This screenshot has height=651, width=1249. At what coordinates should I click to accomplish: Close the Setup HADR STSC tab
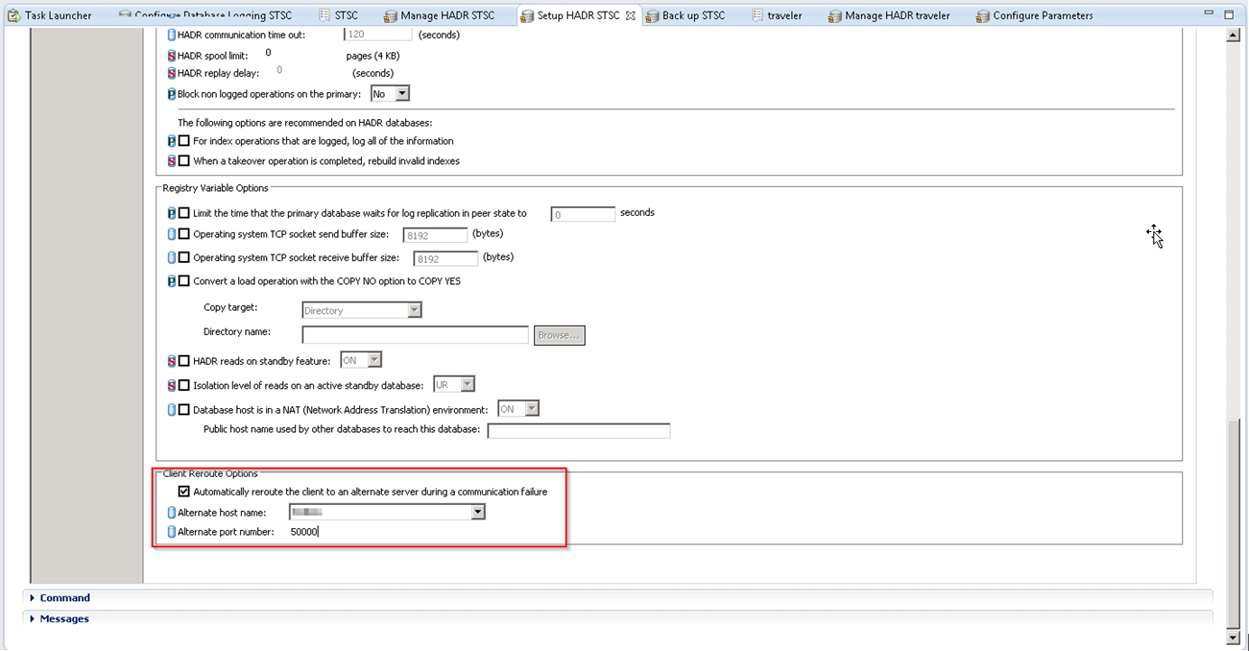pos(630,15)
